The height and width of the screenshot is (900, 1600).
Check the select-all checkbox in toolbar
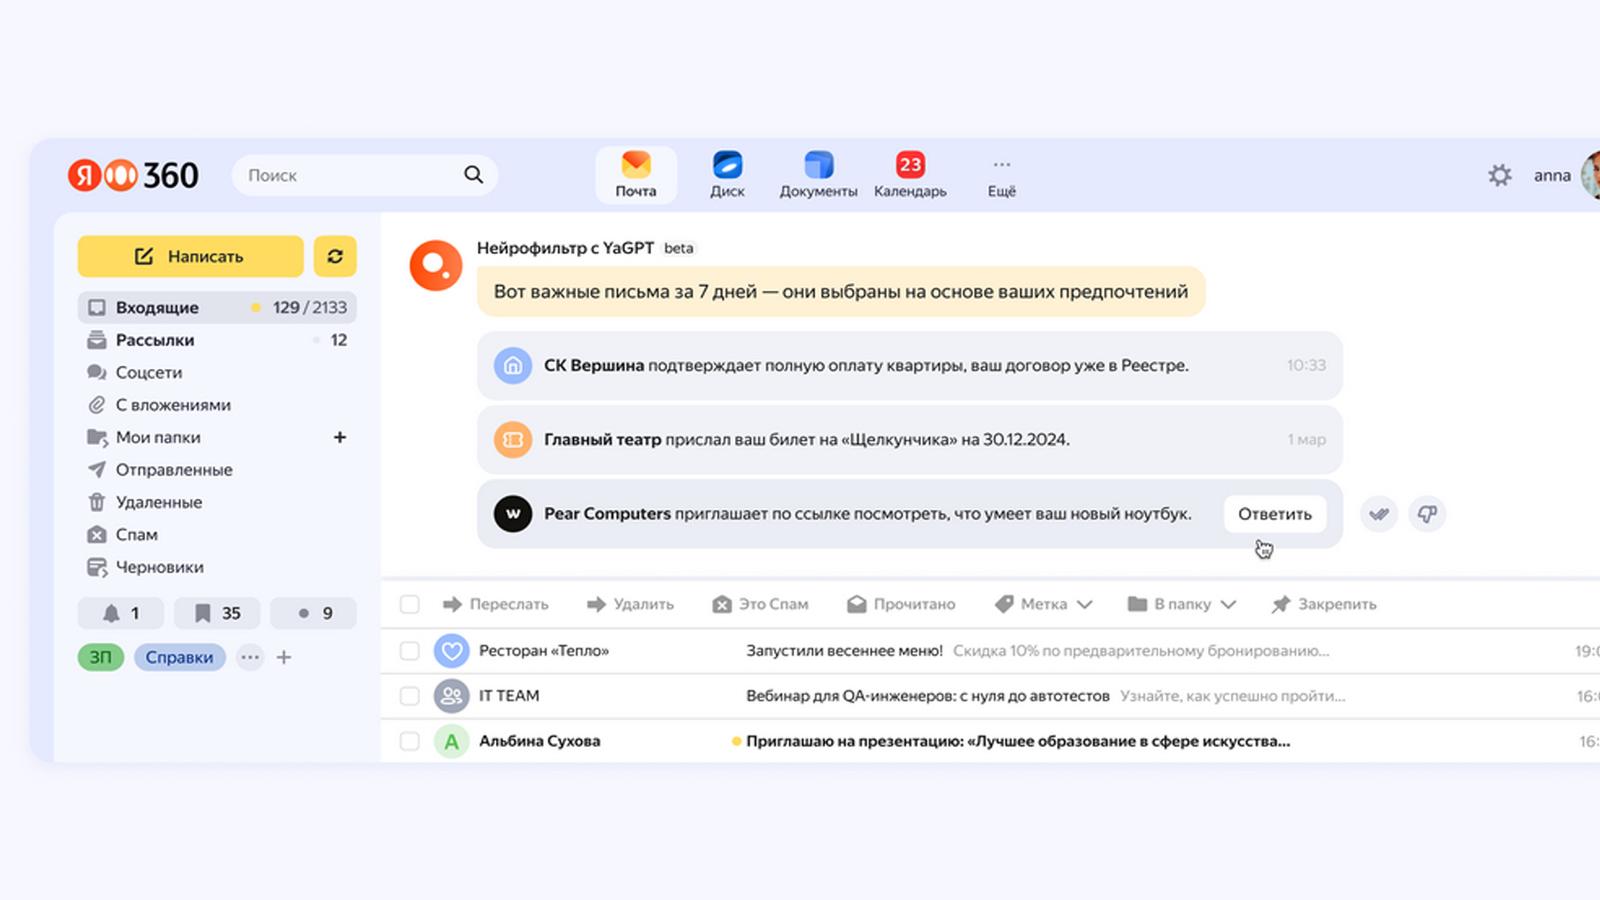(409, 604)
